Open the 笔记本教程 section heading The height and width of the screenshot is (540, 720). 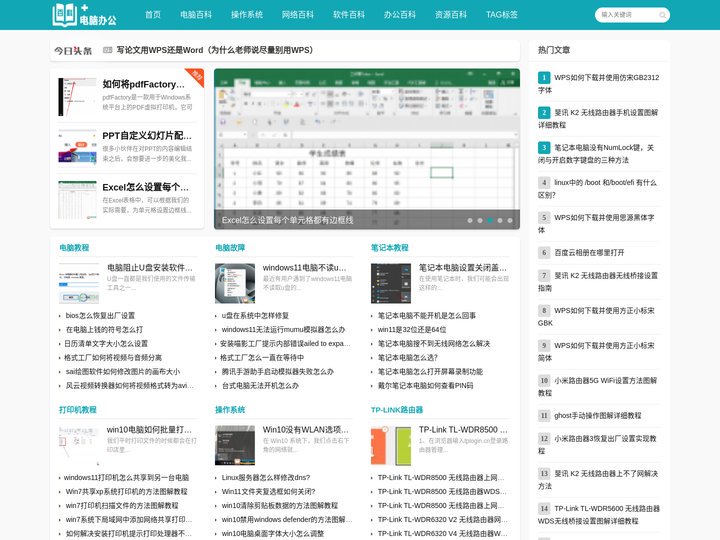tap(390, 248)
